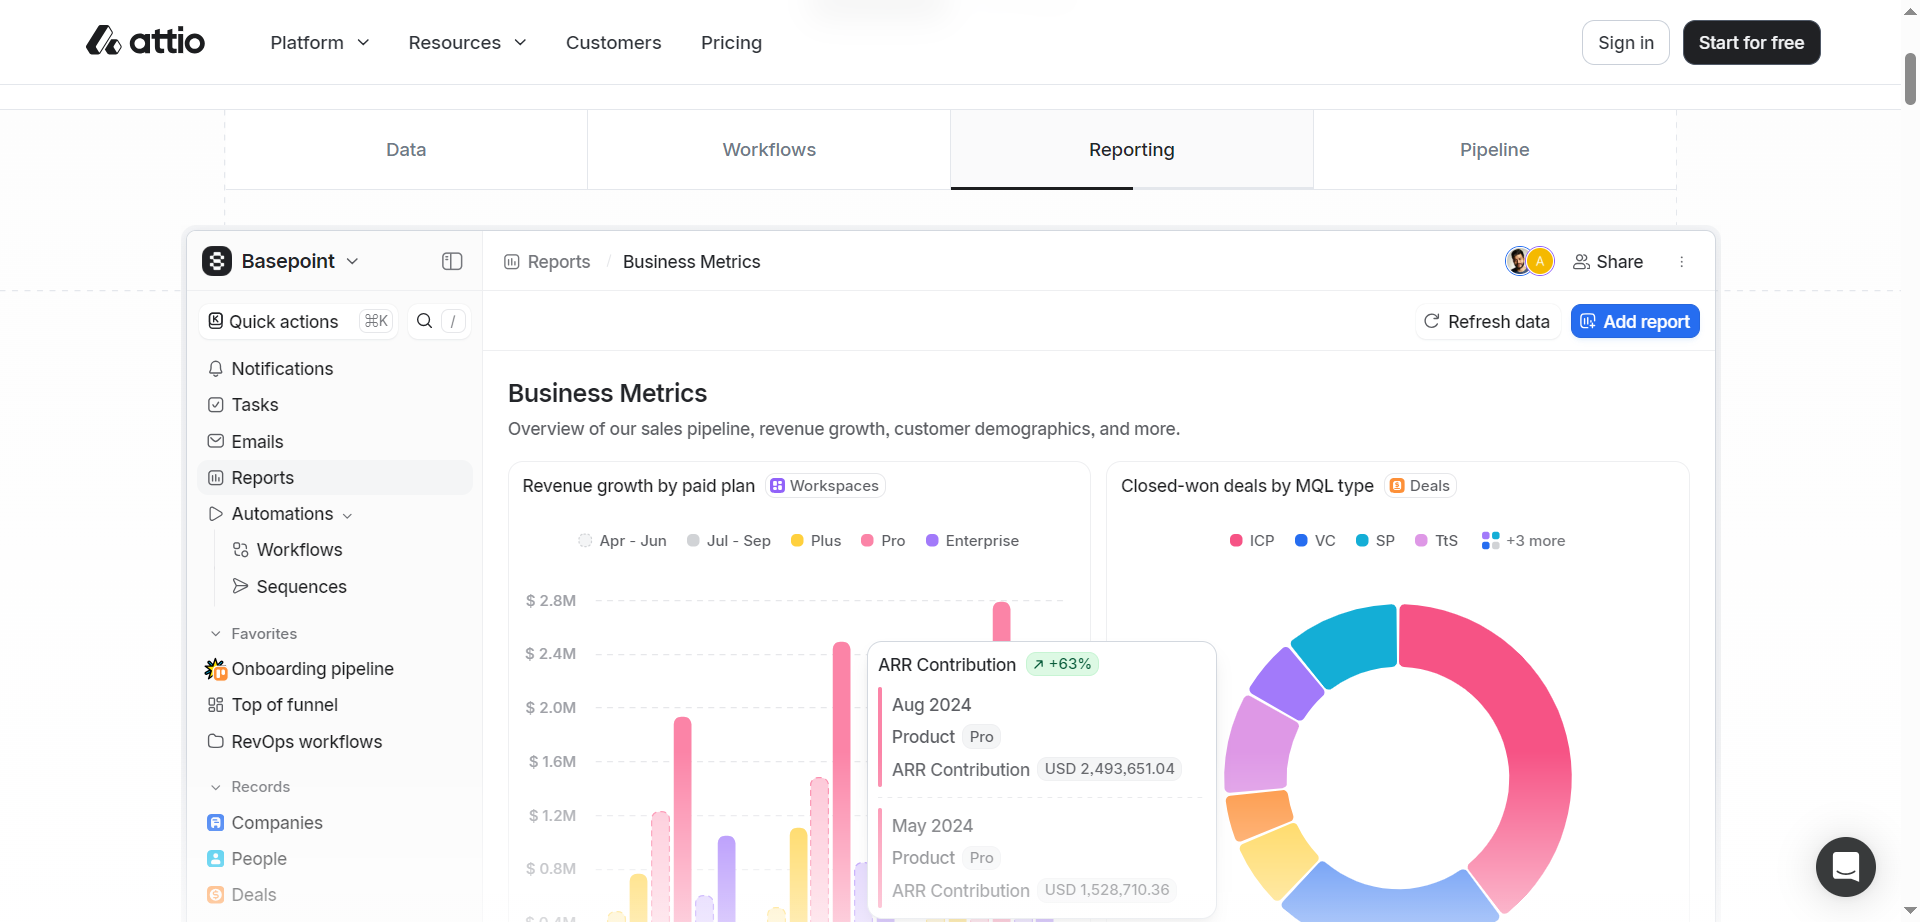
Task: Click the Basepoint workspace logo icon
Action: click(x=217, y=261)
